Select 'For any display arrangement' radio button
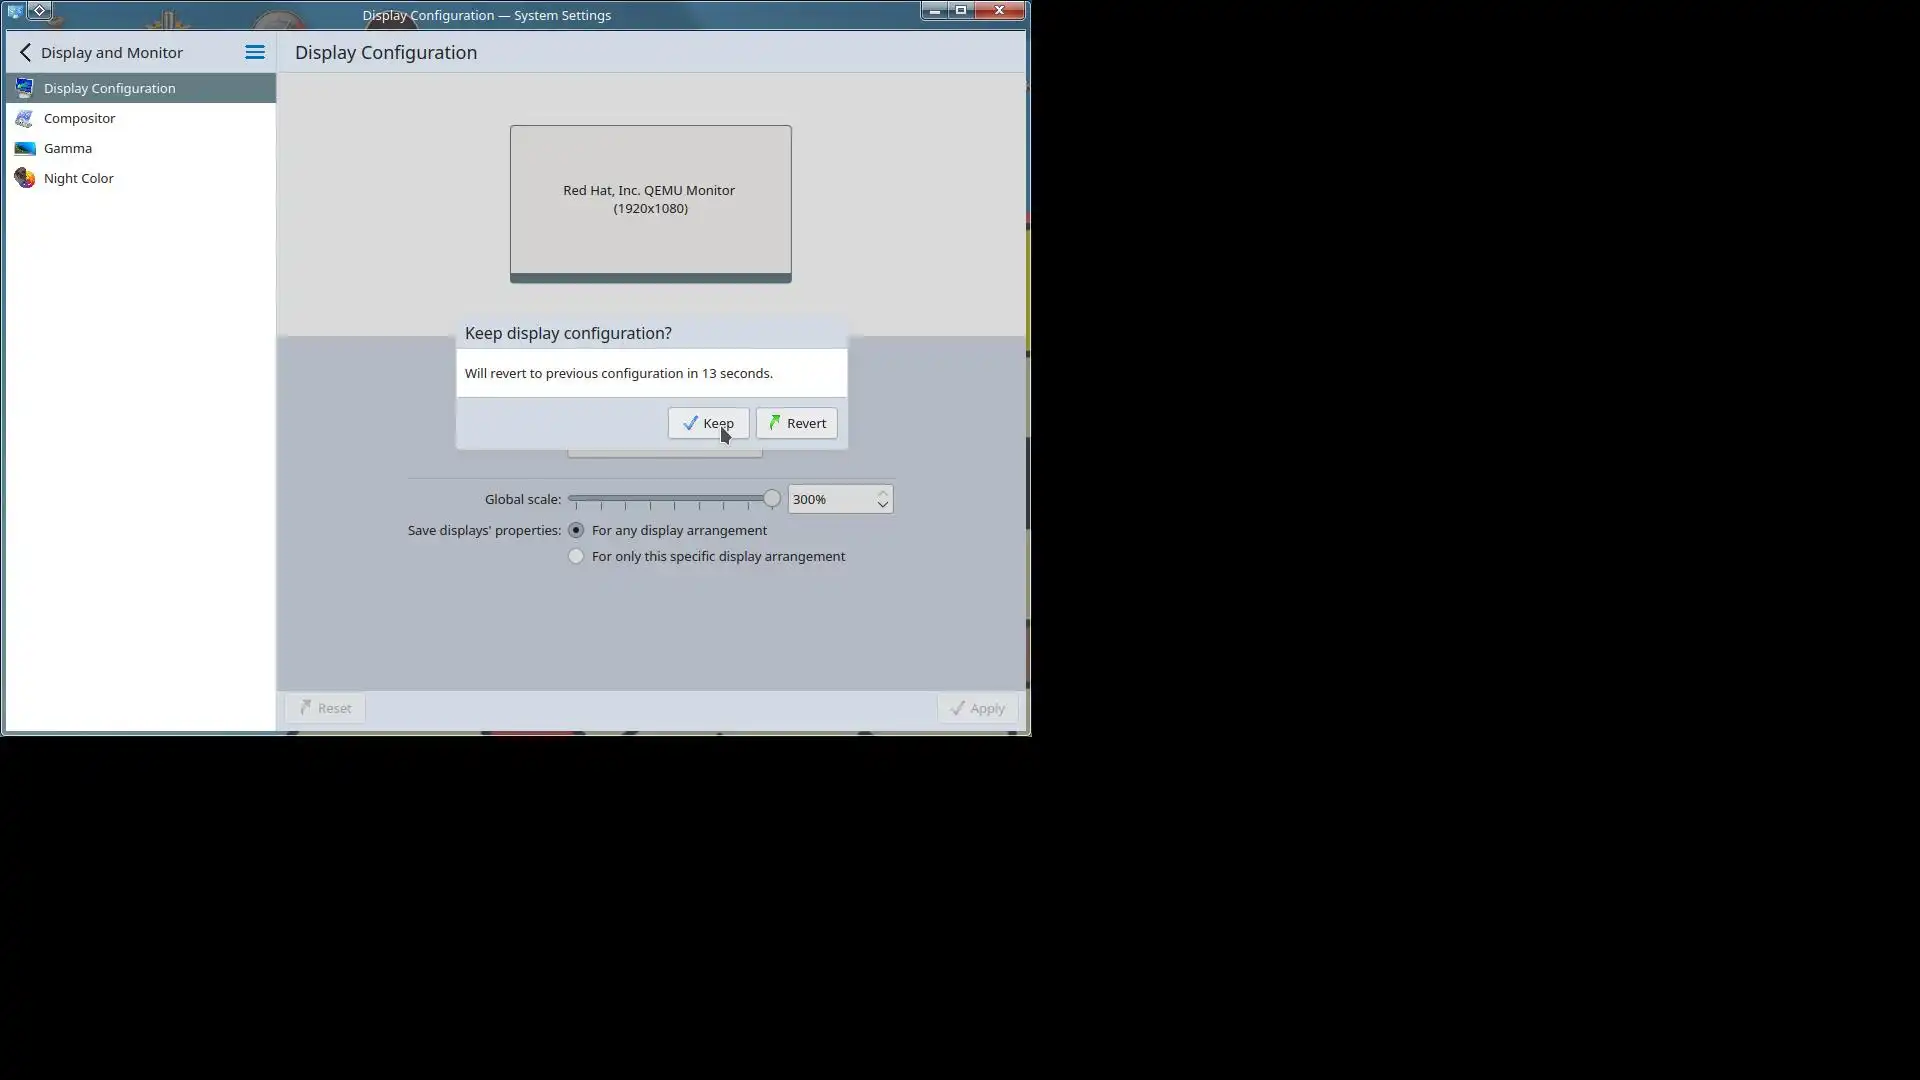 point(576,530)
